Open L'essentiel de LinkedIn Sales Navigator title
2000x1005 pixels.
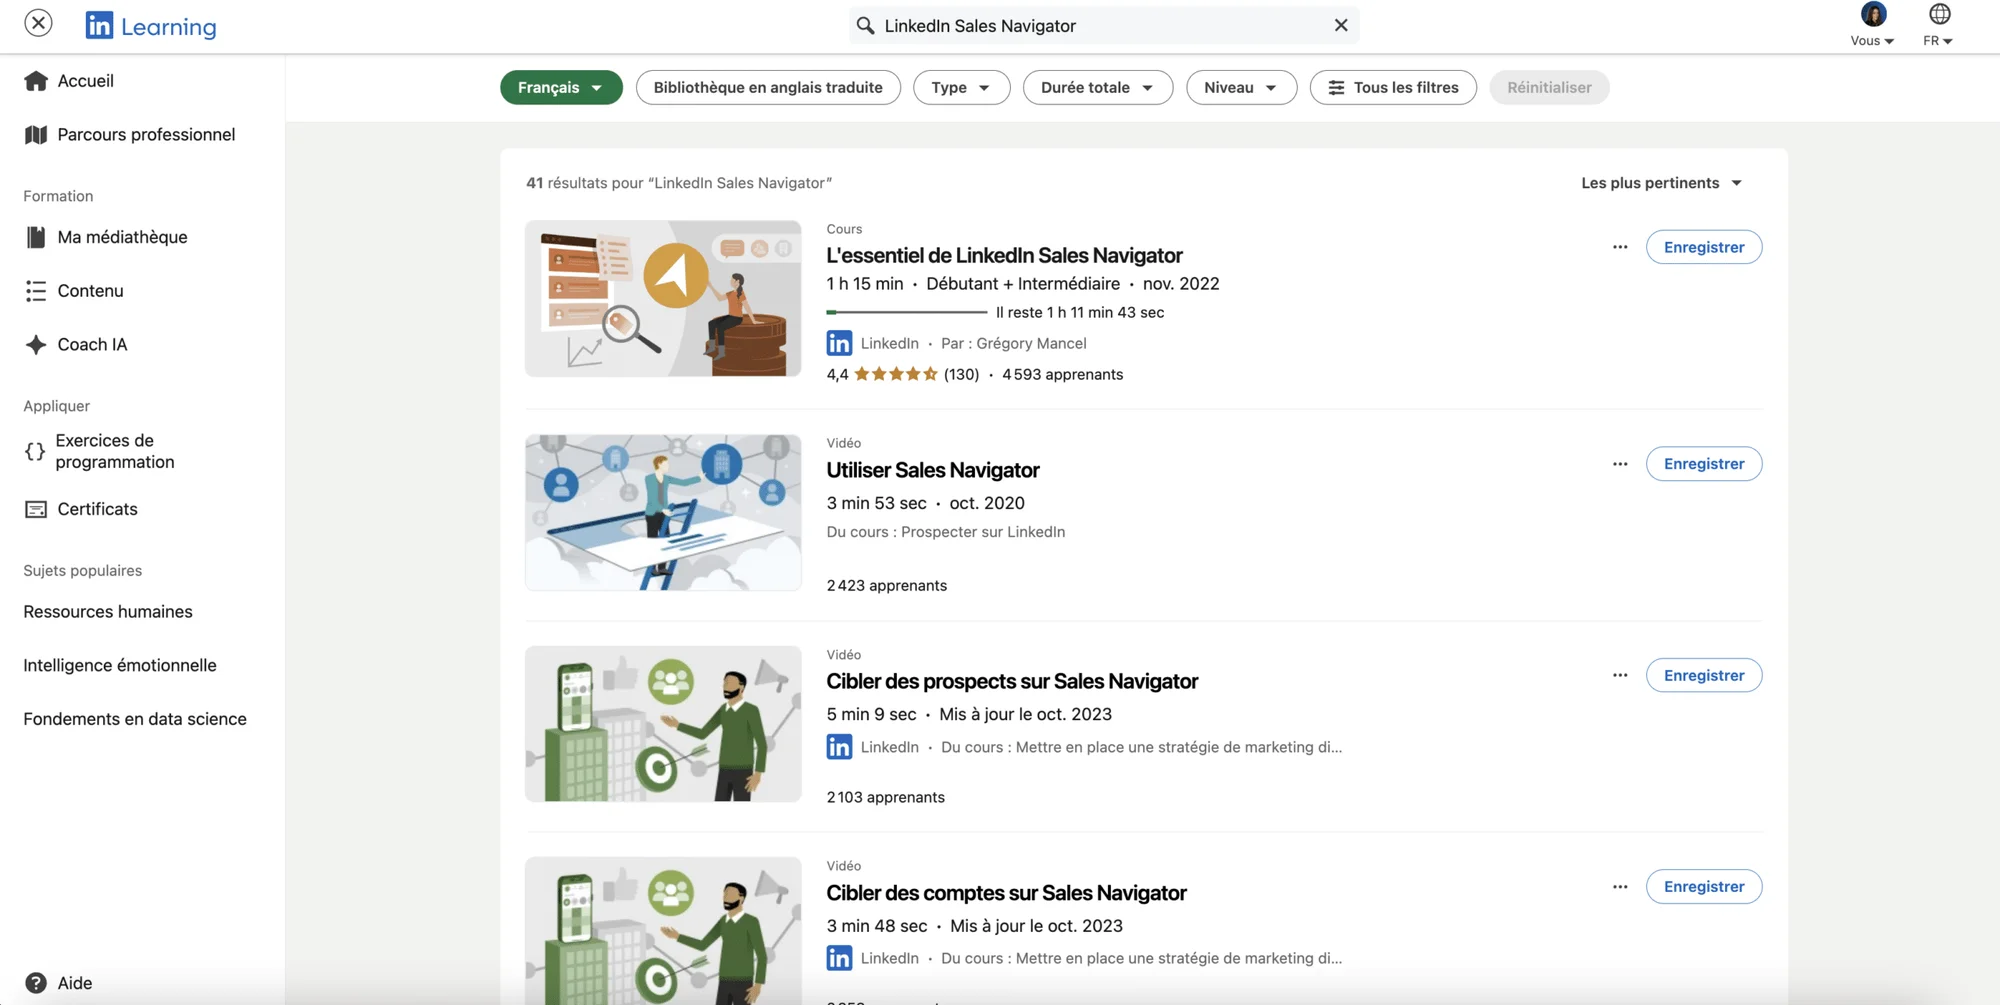pyautogui.click(x=1004, y=256)
